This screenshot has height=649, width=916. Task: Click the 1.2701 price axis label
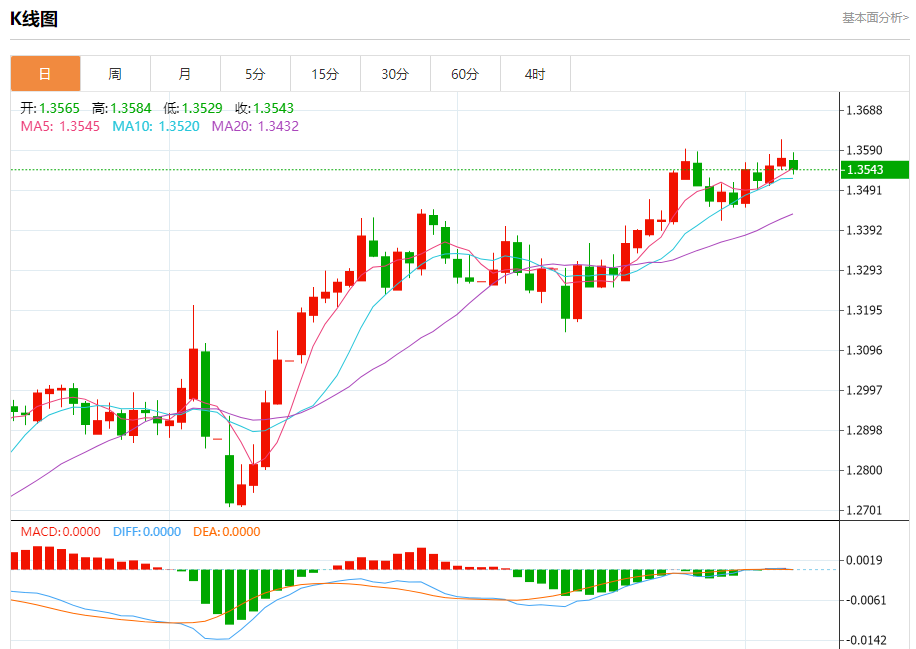pos(864,510)
